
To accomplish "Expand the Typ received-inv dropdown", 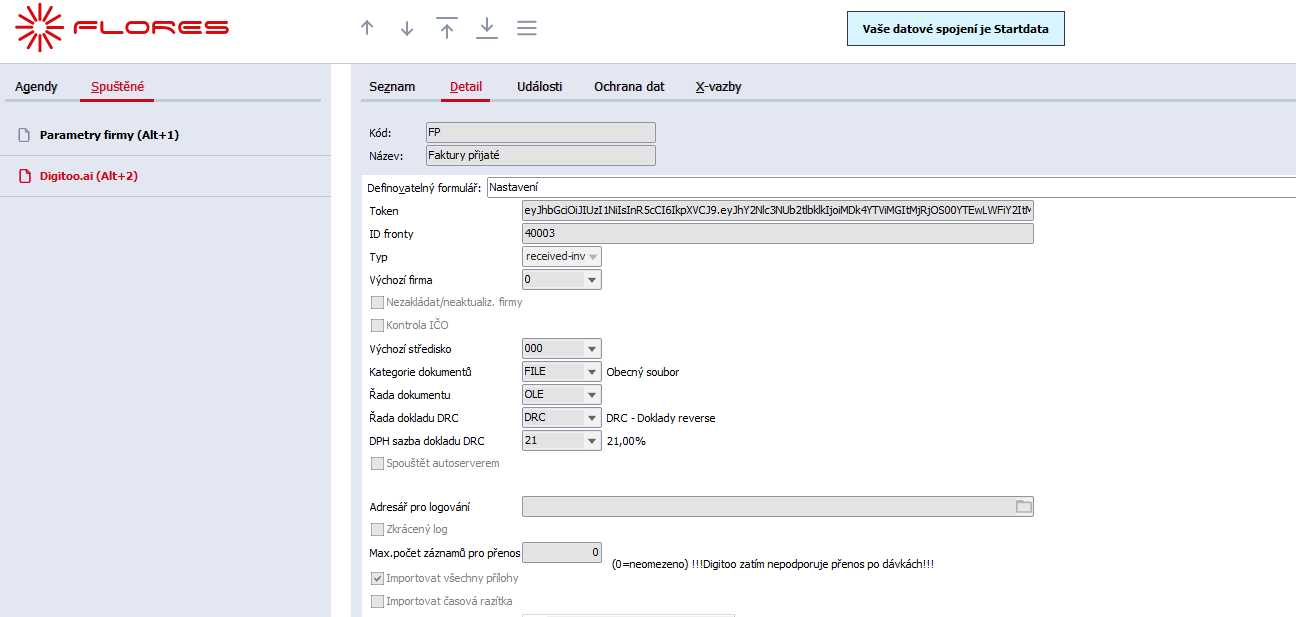I will (593, 257).
